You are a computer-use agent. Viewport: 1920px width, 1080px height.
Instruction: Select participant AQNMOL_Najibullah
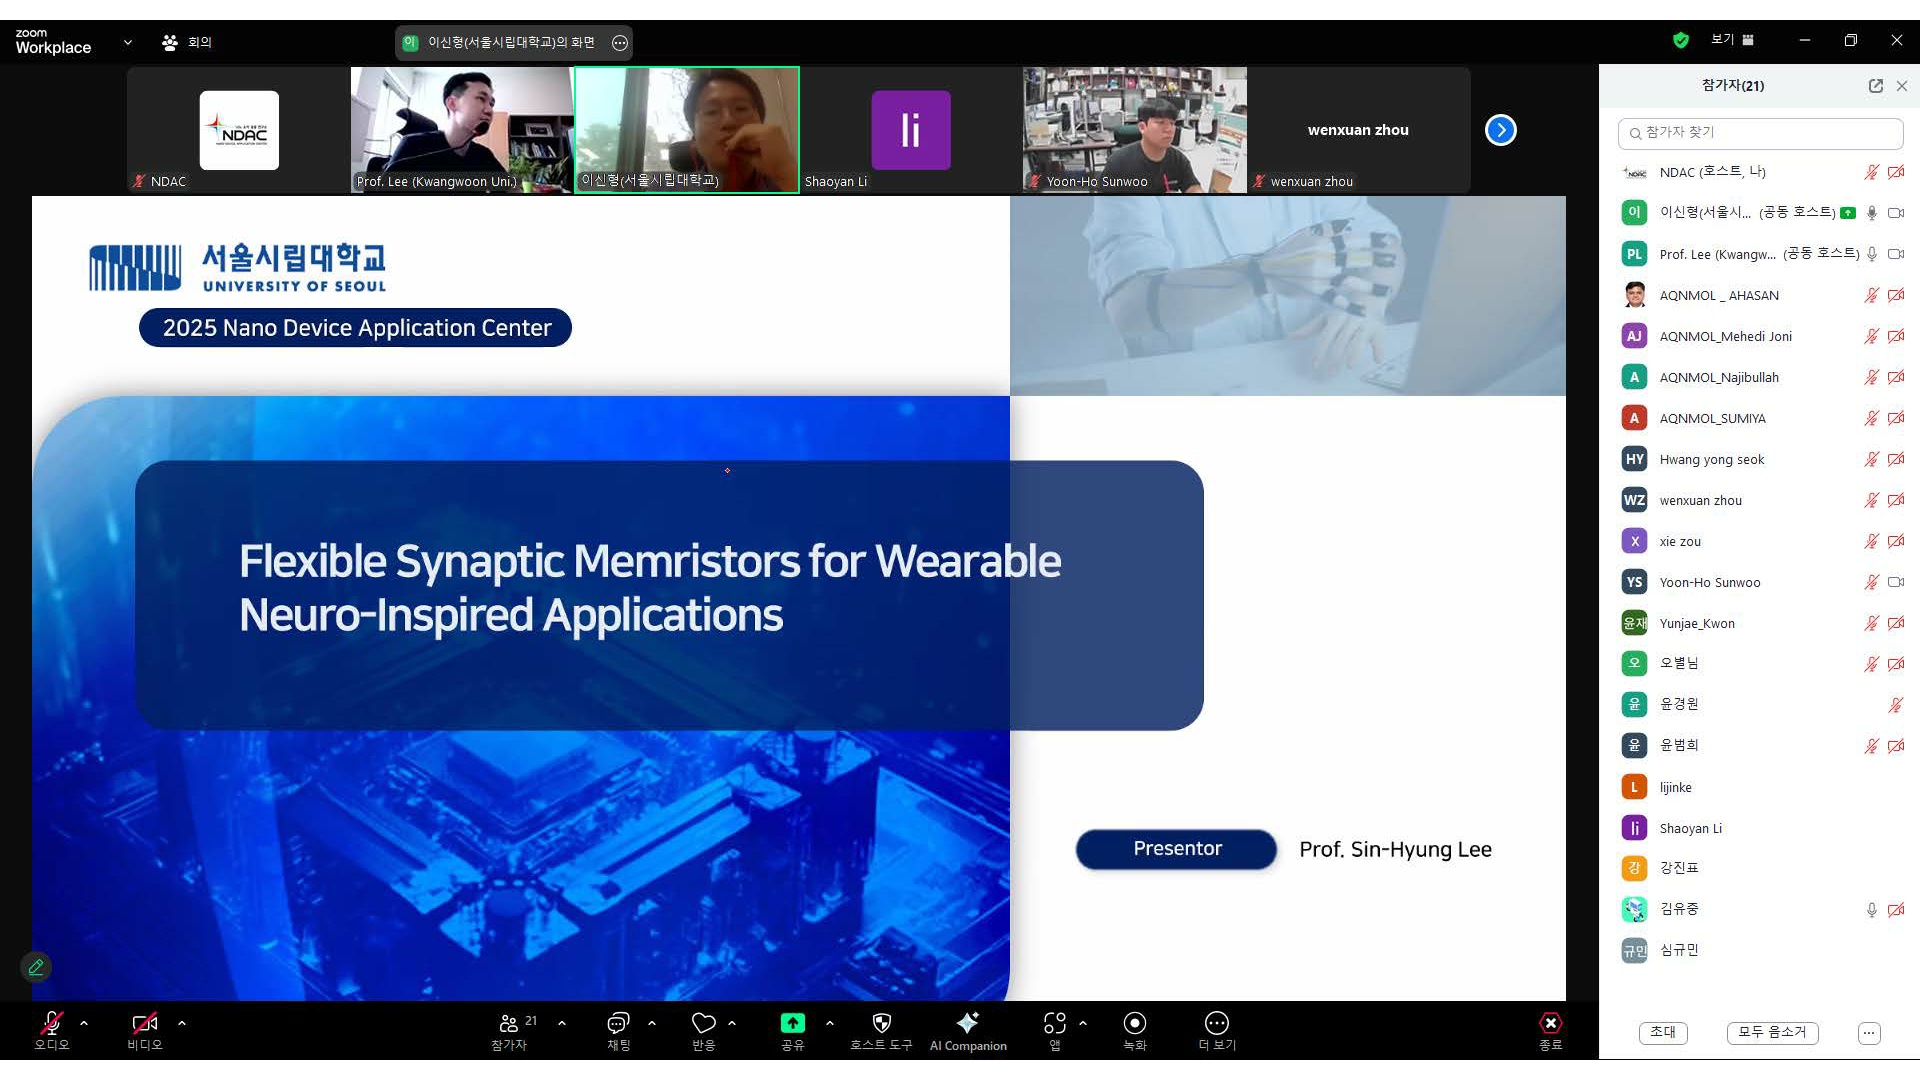1760,377
